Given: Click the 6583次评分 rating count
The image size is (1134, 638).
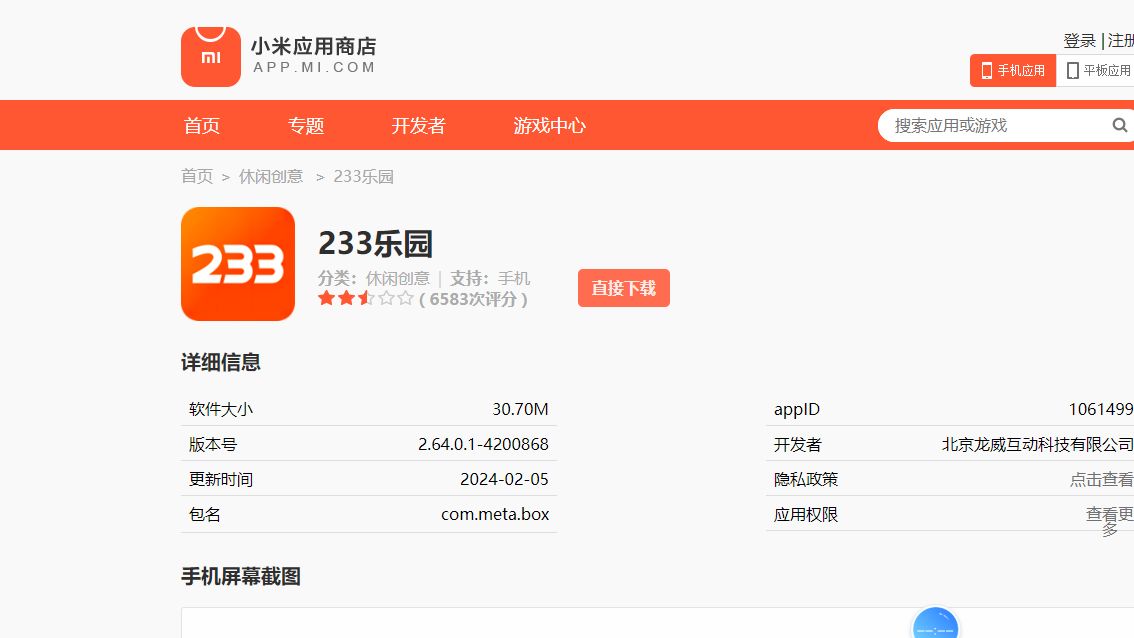Looking at the screenshot, I should tap(473, 299).
